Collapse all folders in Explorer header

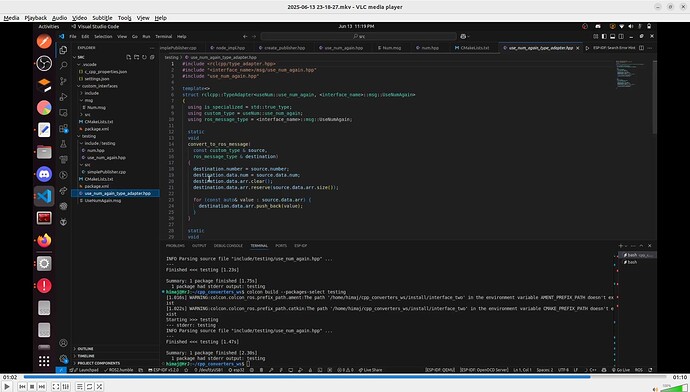[x=152, y=57]
